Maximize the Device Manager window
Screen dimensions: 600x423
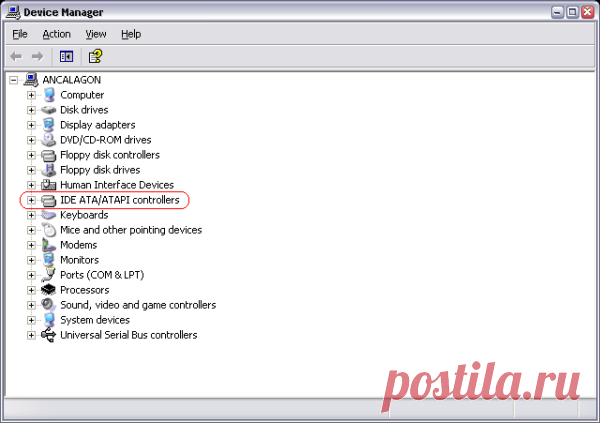coord(572,12)
